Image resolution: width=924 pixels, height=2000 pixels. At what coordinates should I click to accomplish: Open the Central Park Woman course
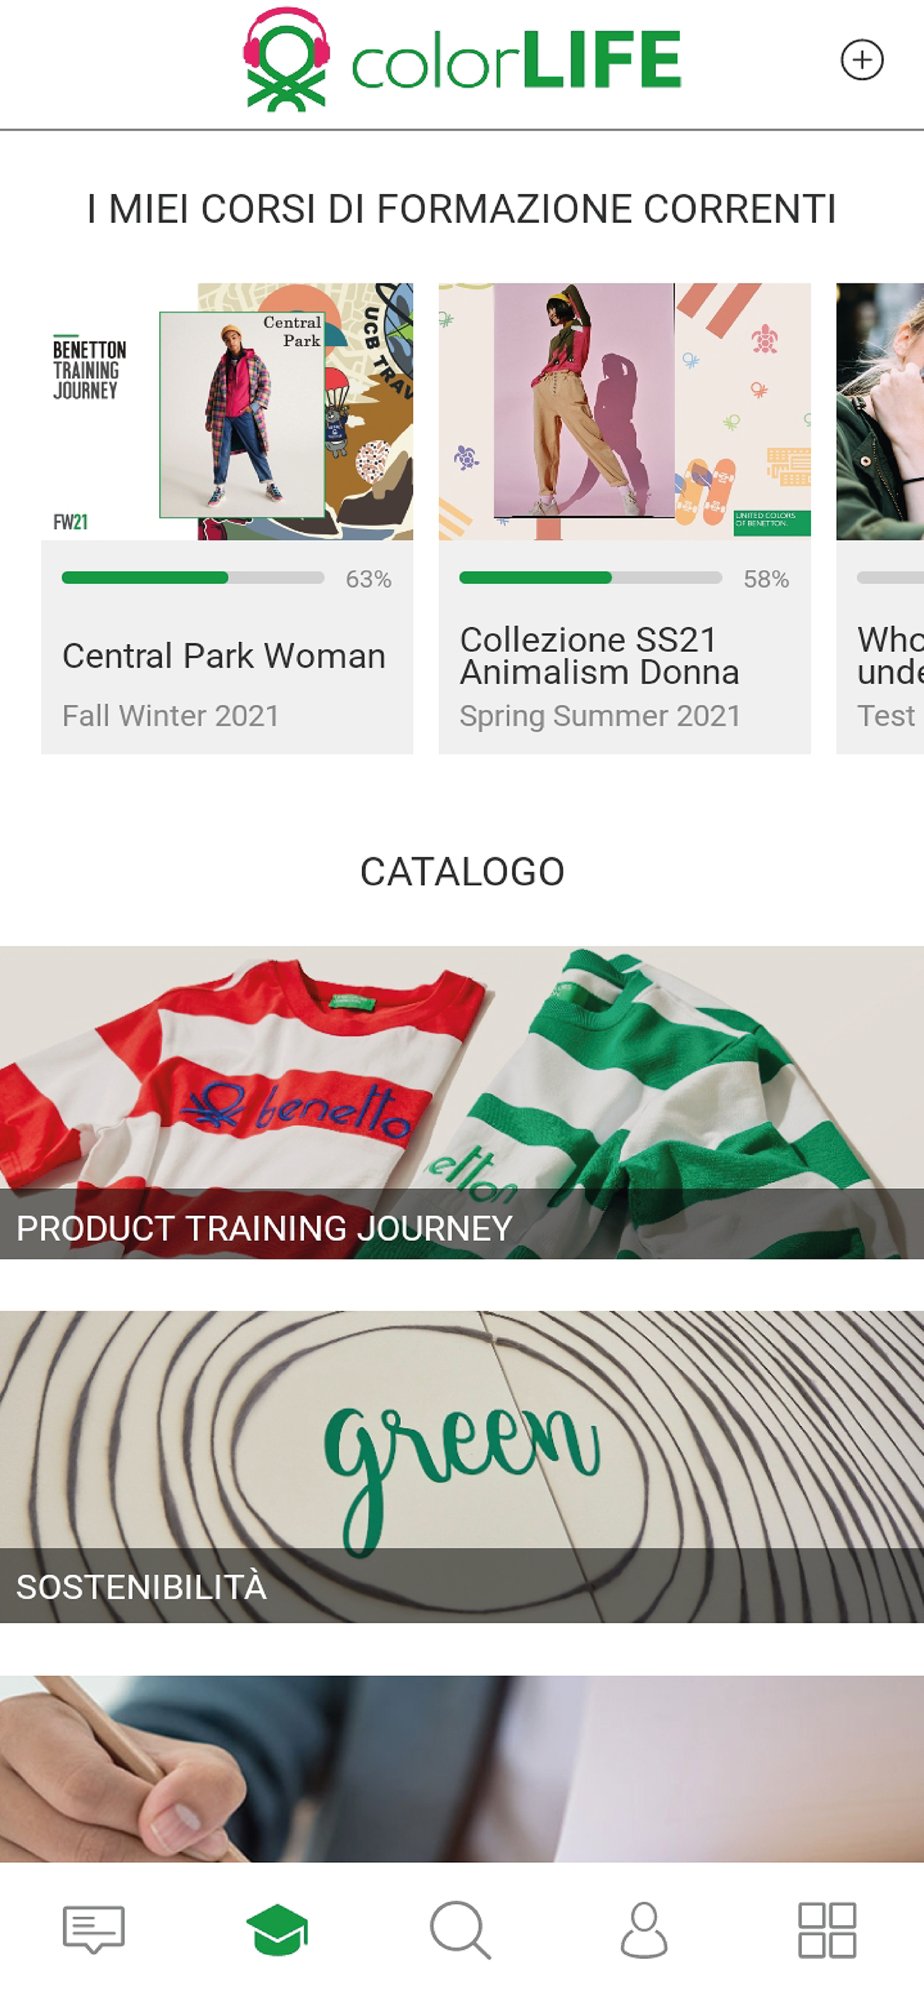(x=227, y=518)
